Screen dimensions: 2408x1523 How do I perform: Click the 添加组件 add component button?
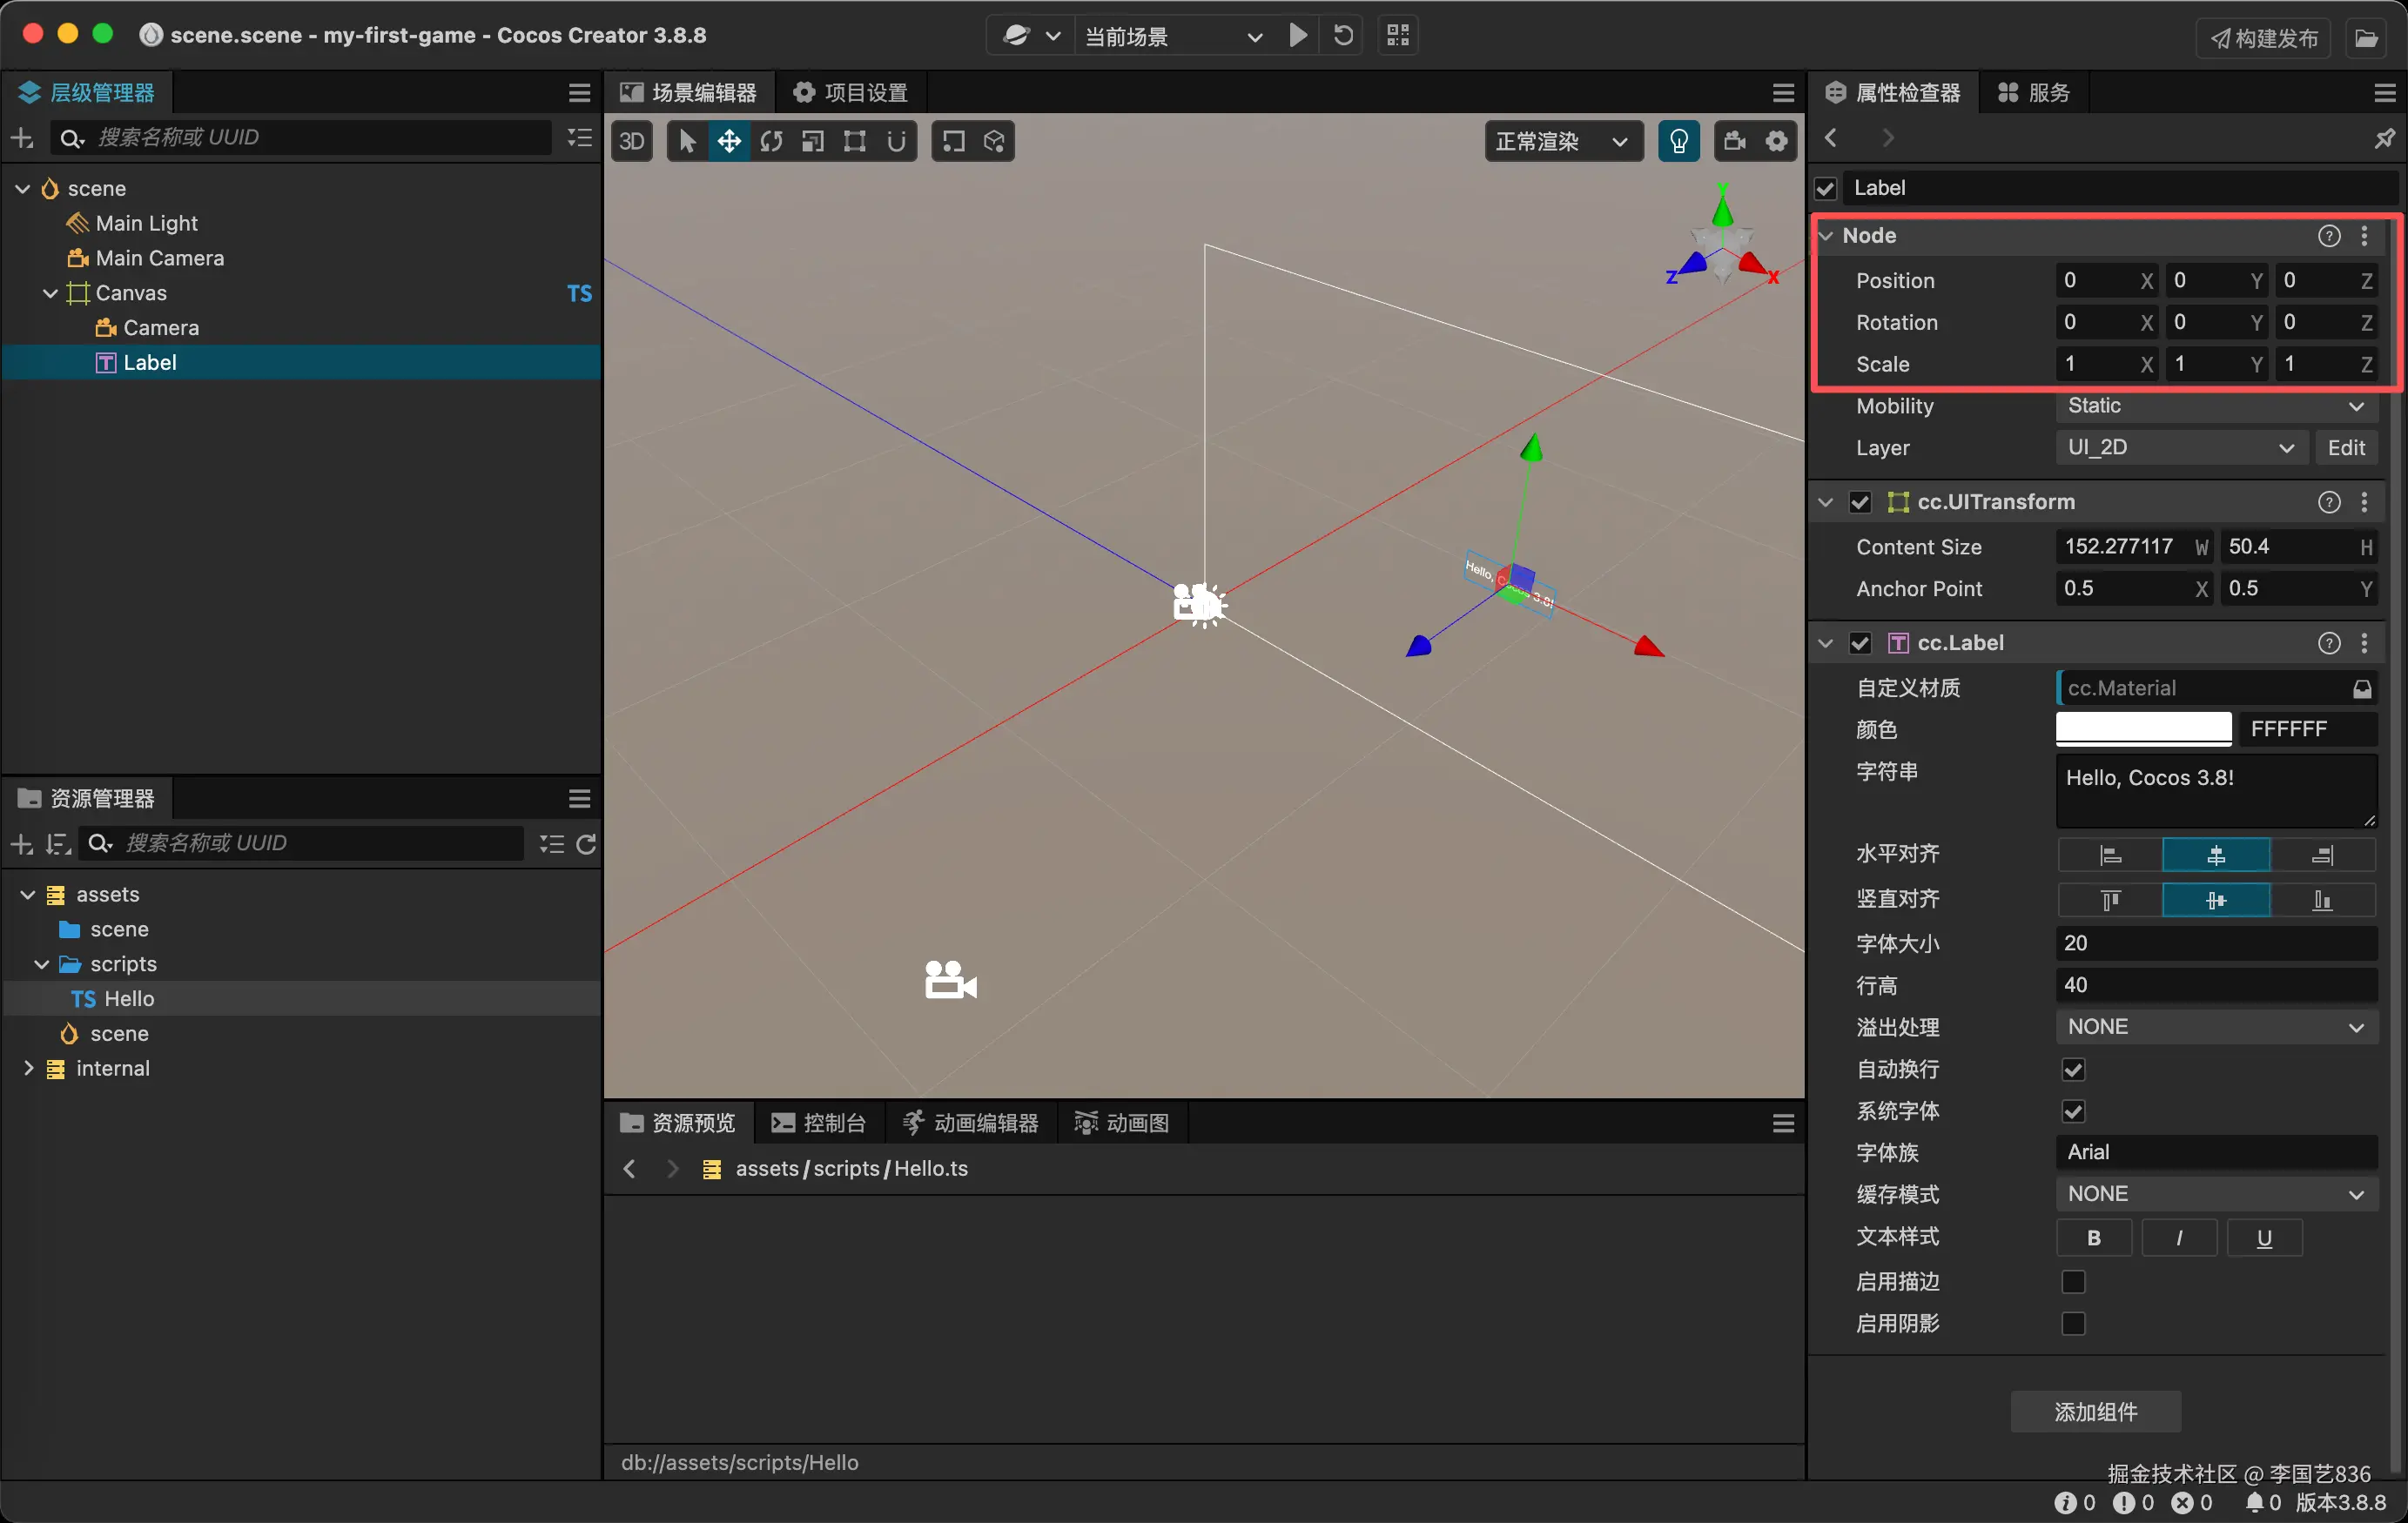2095,1411
